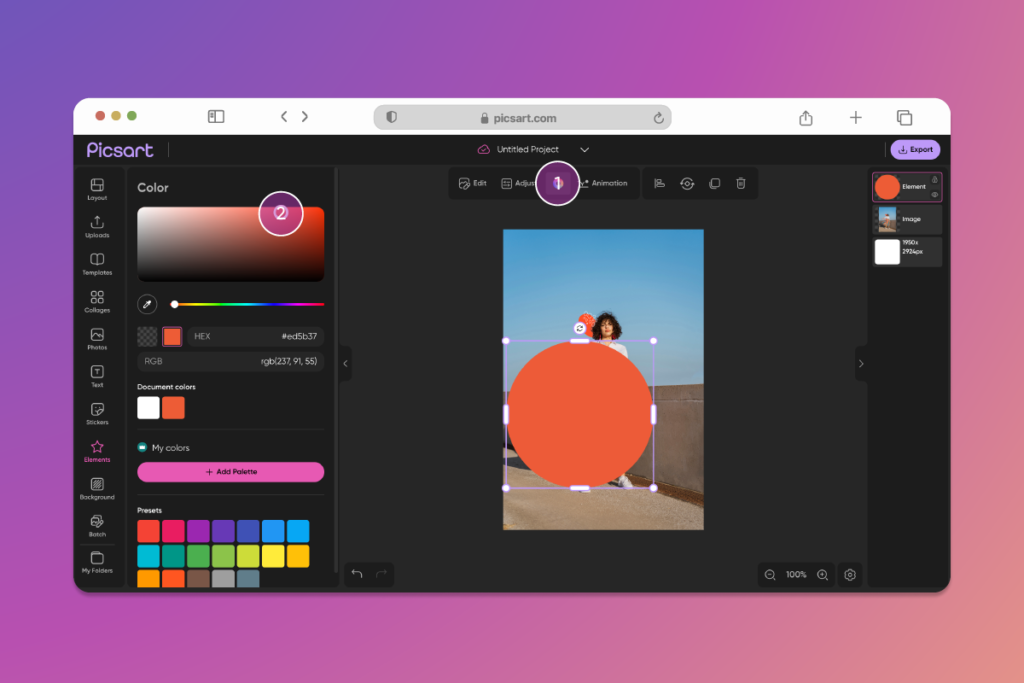The width and height of the screenshot is (1024, 683).
Task: Hide the Element layer with the eye toggle
Action: 935,193
